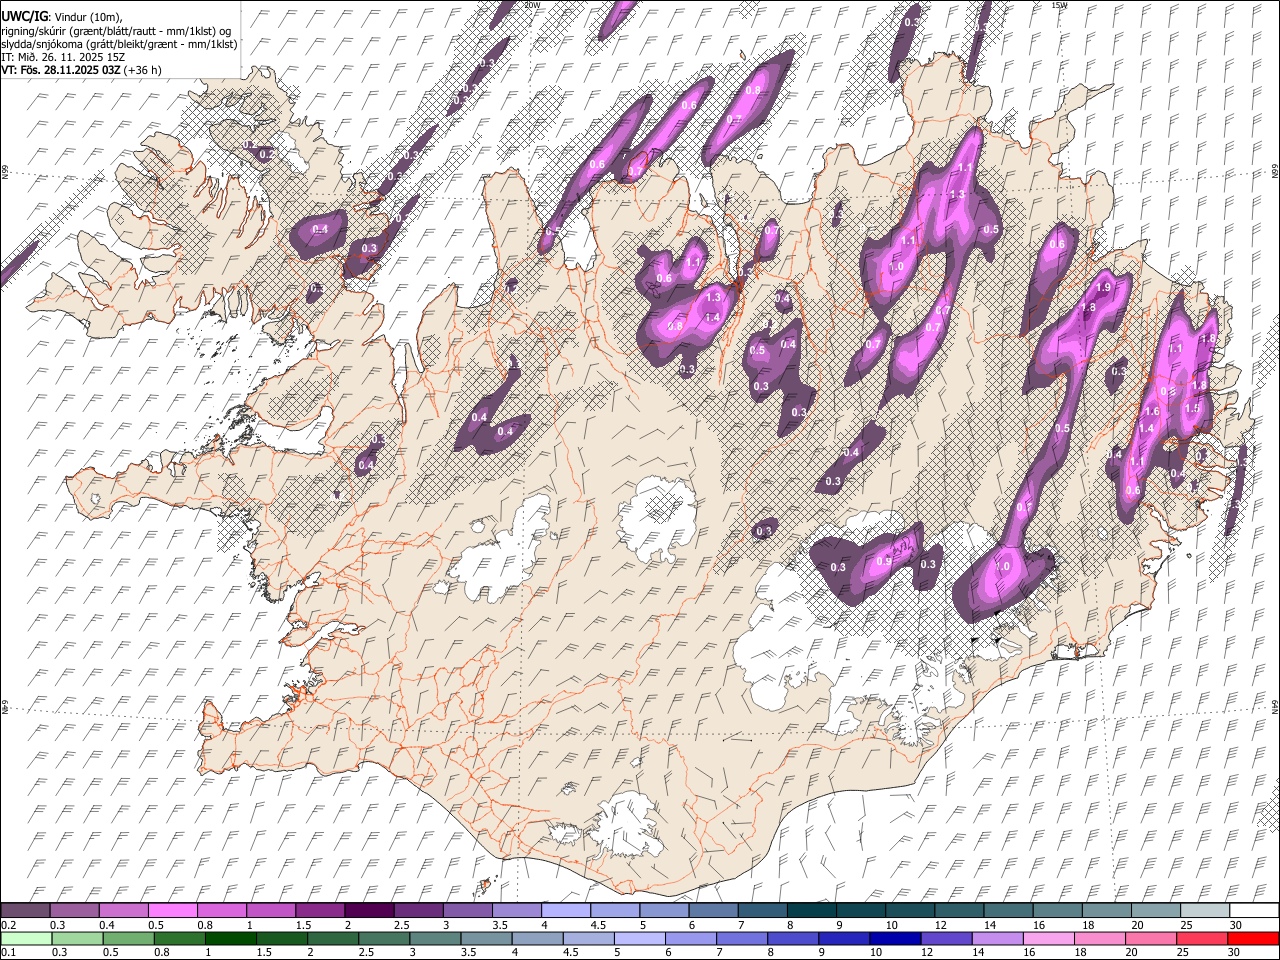Select pink-purple legend swatch between 3.5 and 4
Screen dimensions: 1280x960
pos(516,910)
